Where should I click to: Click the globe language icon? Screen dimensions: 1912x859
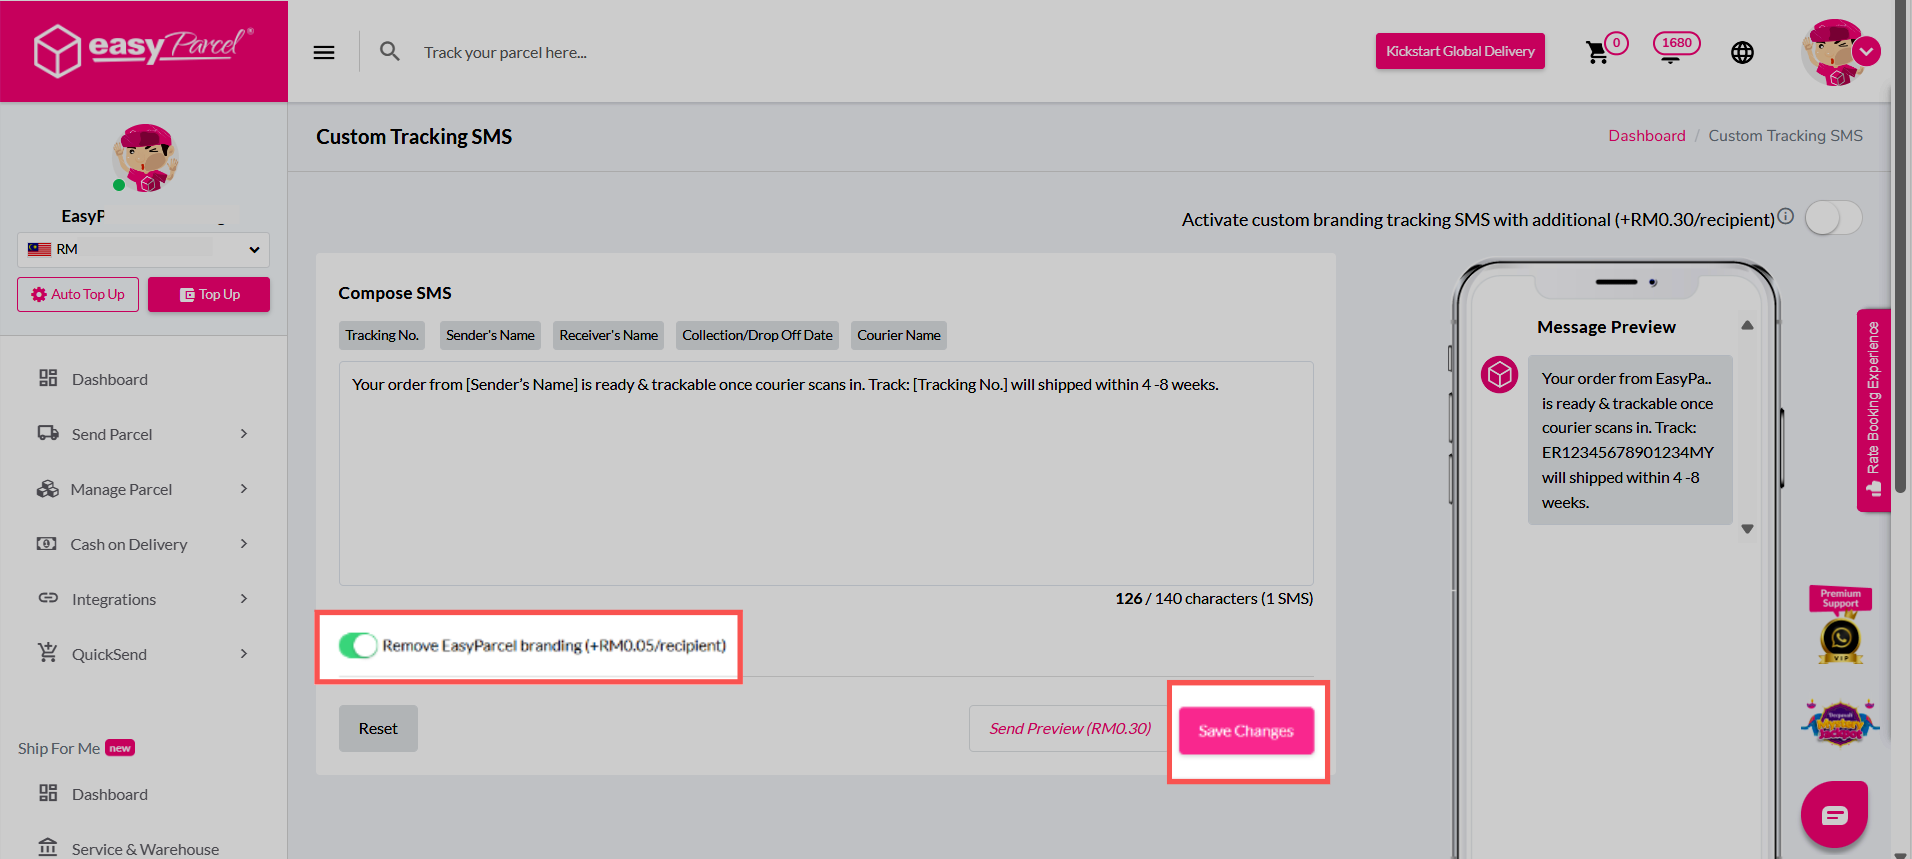pos(1742,52)
